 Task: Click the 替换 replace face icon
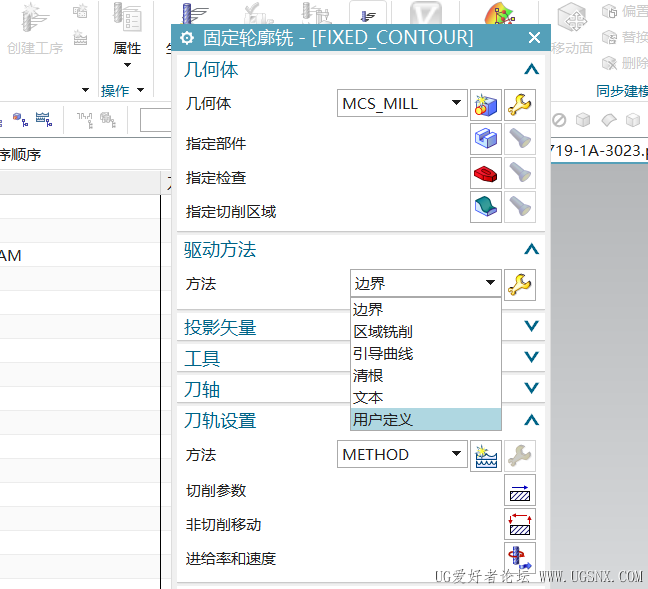(x=610, y=38)
